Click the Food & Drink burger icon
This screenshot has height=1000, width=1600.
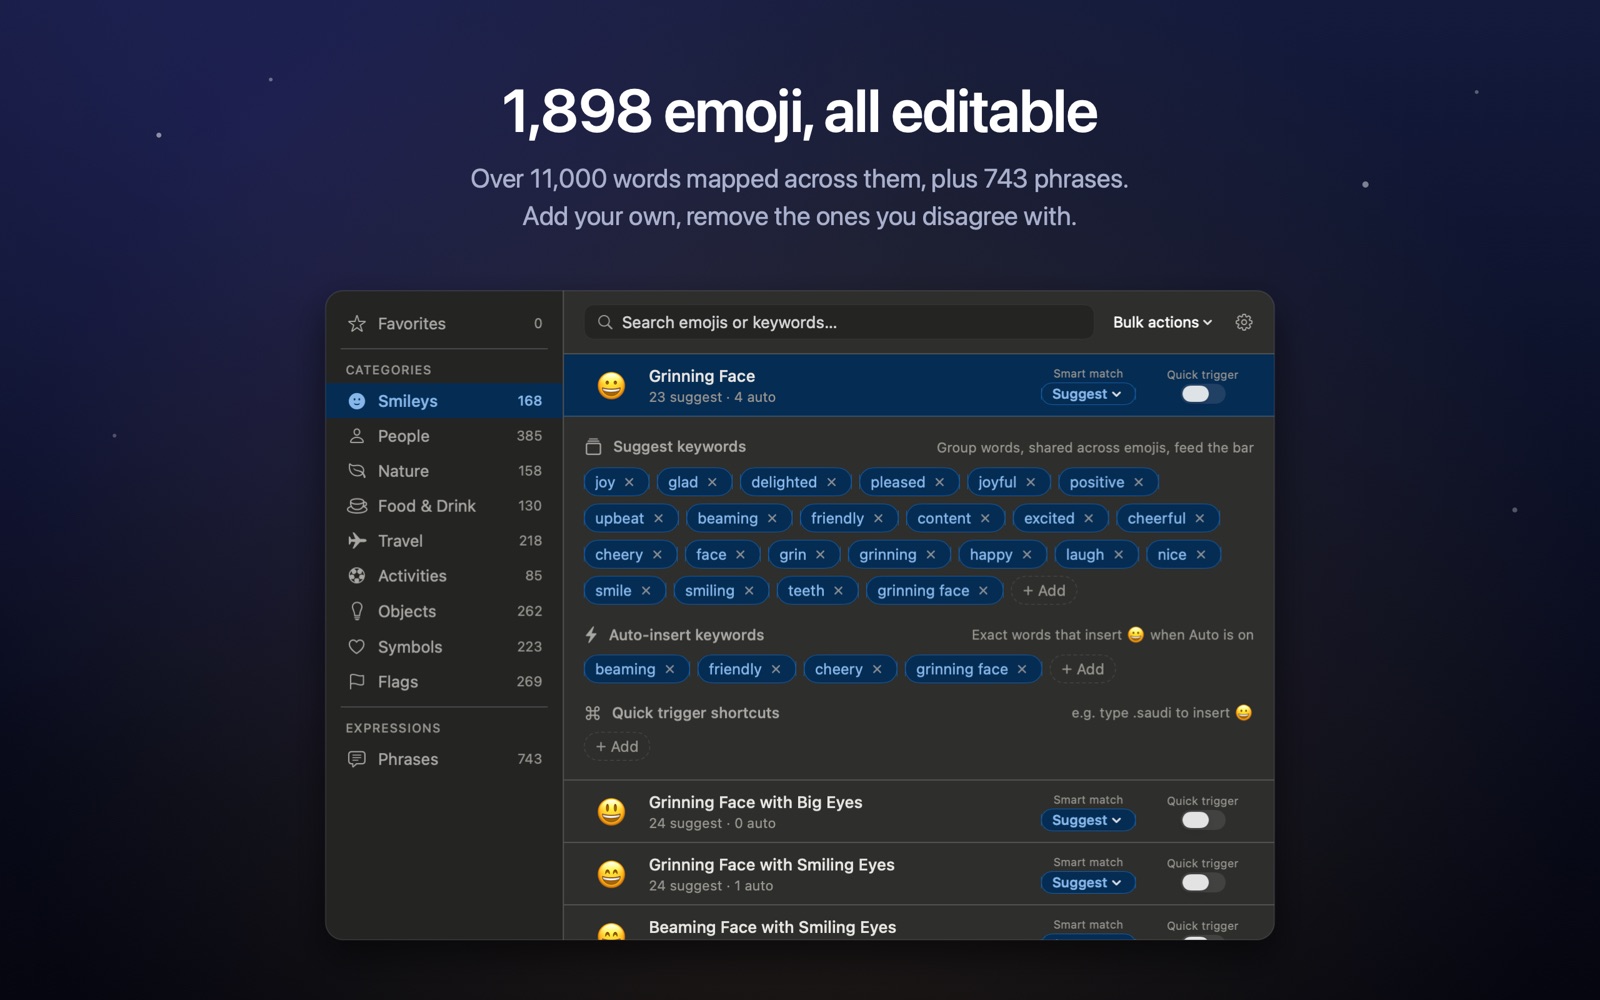point(357,506)
